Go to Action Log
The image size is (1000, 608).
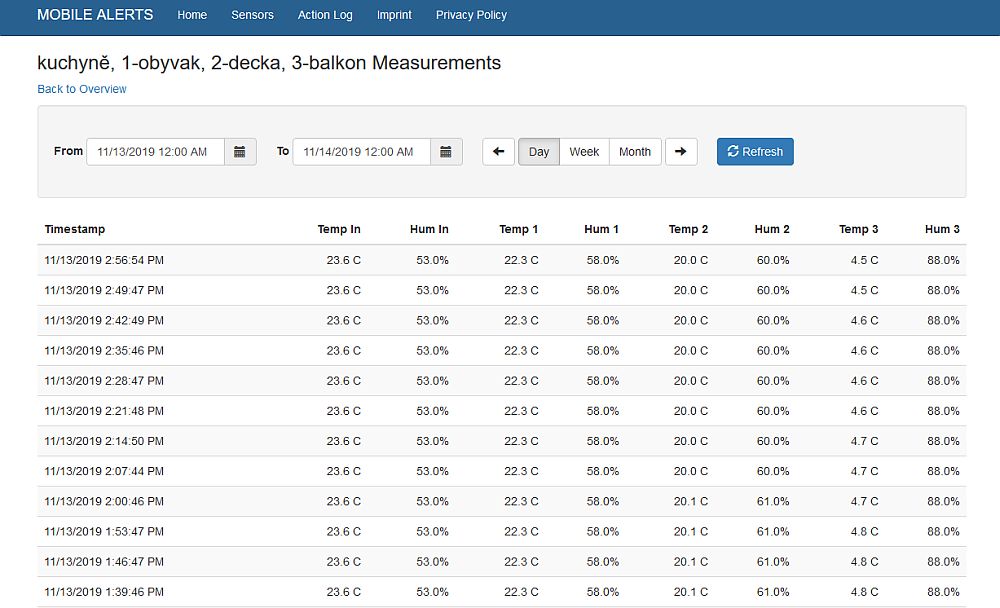[x=325, y=15]
